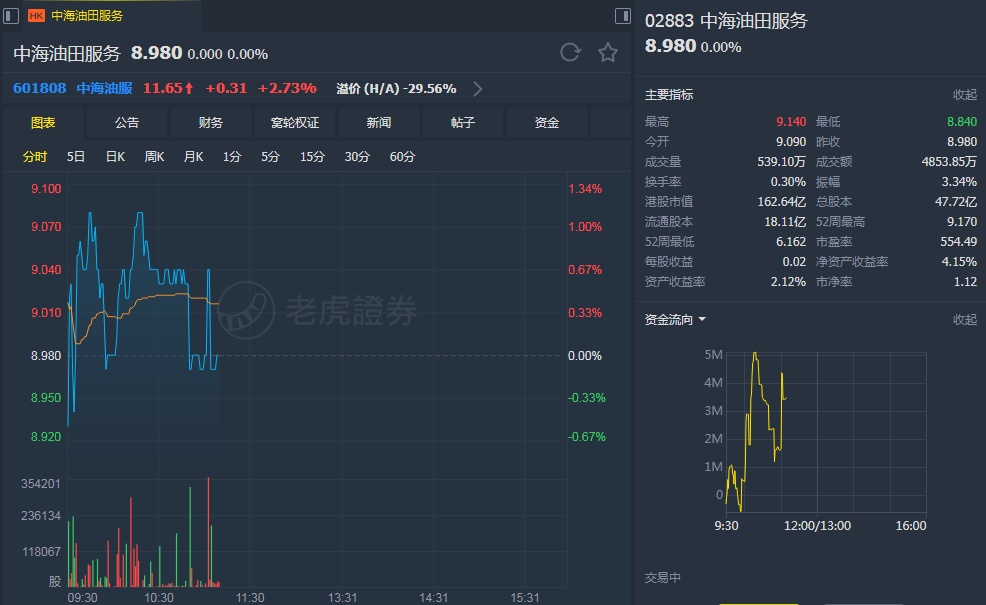The height and width of the screenshot is (605, 986).
Task: Toggle the right sidebar panel icon
Action: pyautogui.click(x=623, y=16)
